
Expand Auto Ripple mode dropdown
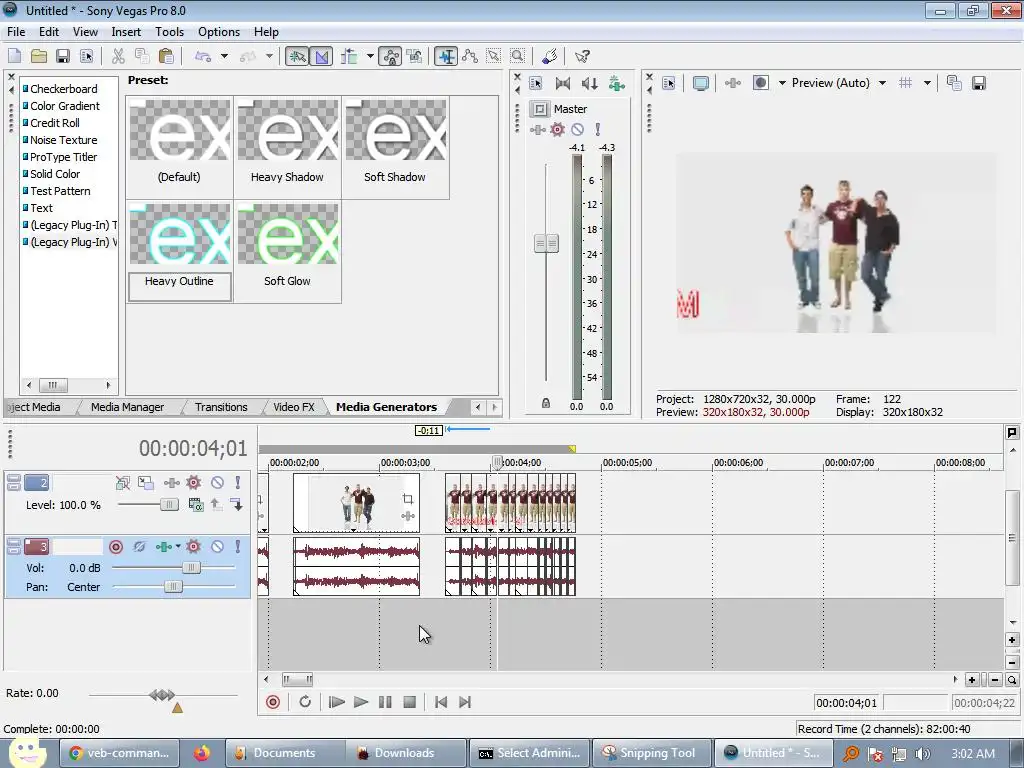click(x=370, y=56)
